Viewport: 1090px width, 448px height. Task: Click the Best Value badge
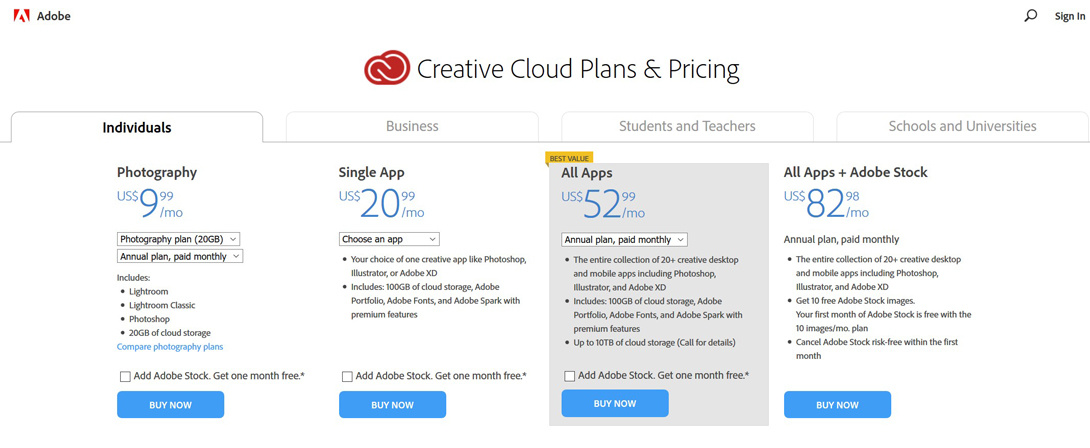point(569,158)
